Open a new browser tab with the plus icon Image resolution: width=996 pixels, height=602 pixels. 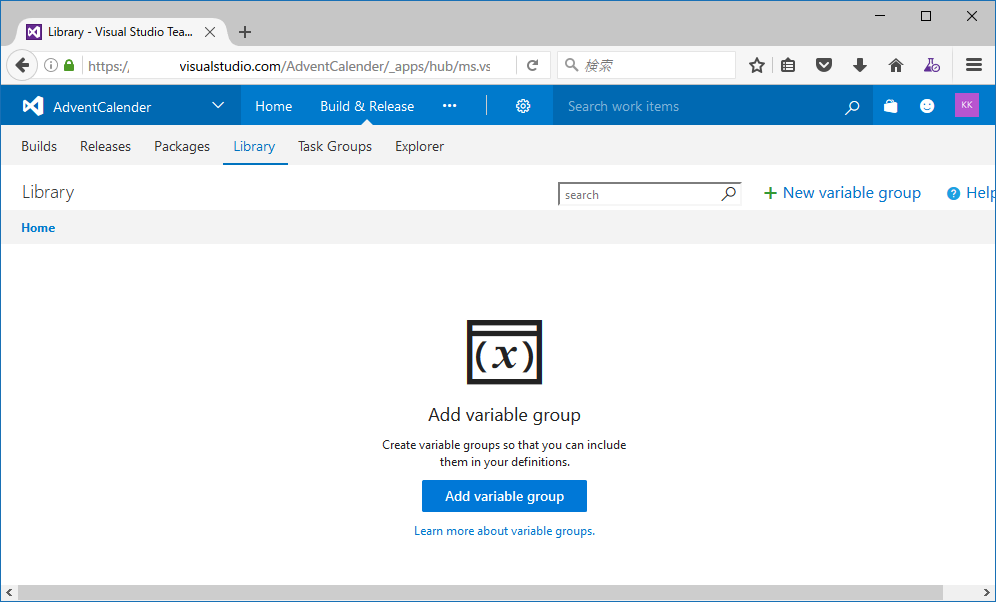245,32
